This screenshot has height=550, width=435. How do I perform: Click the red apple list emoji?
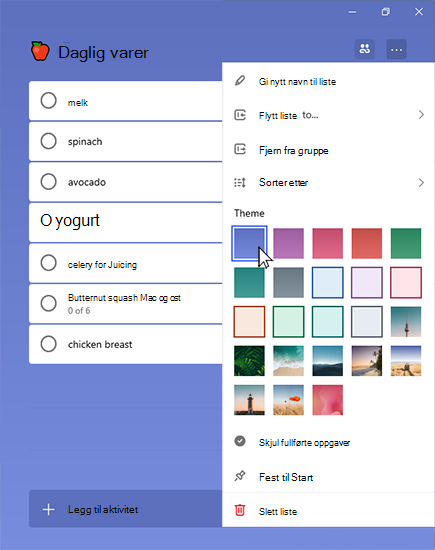(x=40, y=51)
